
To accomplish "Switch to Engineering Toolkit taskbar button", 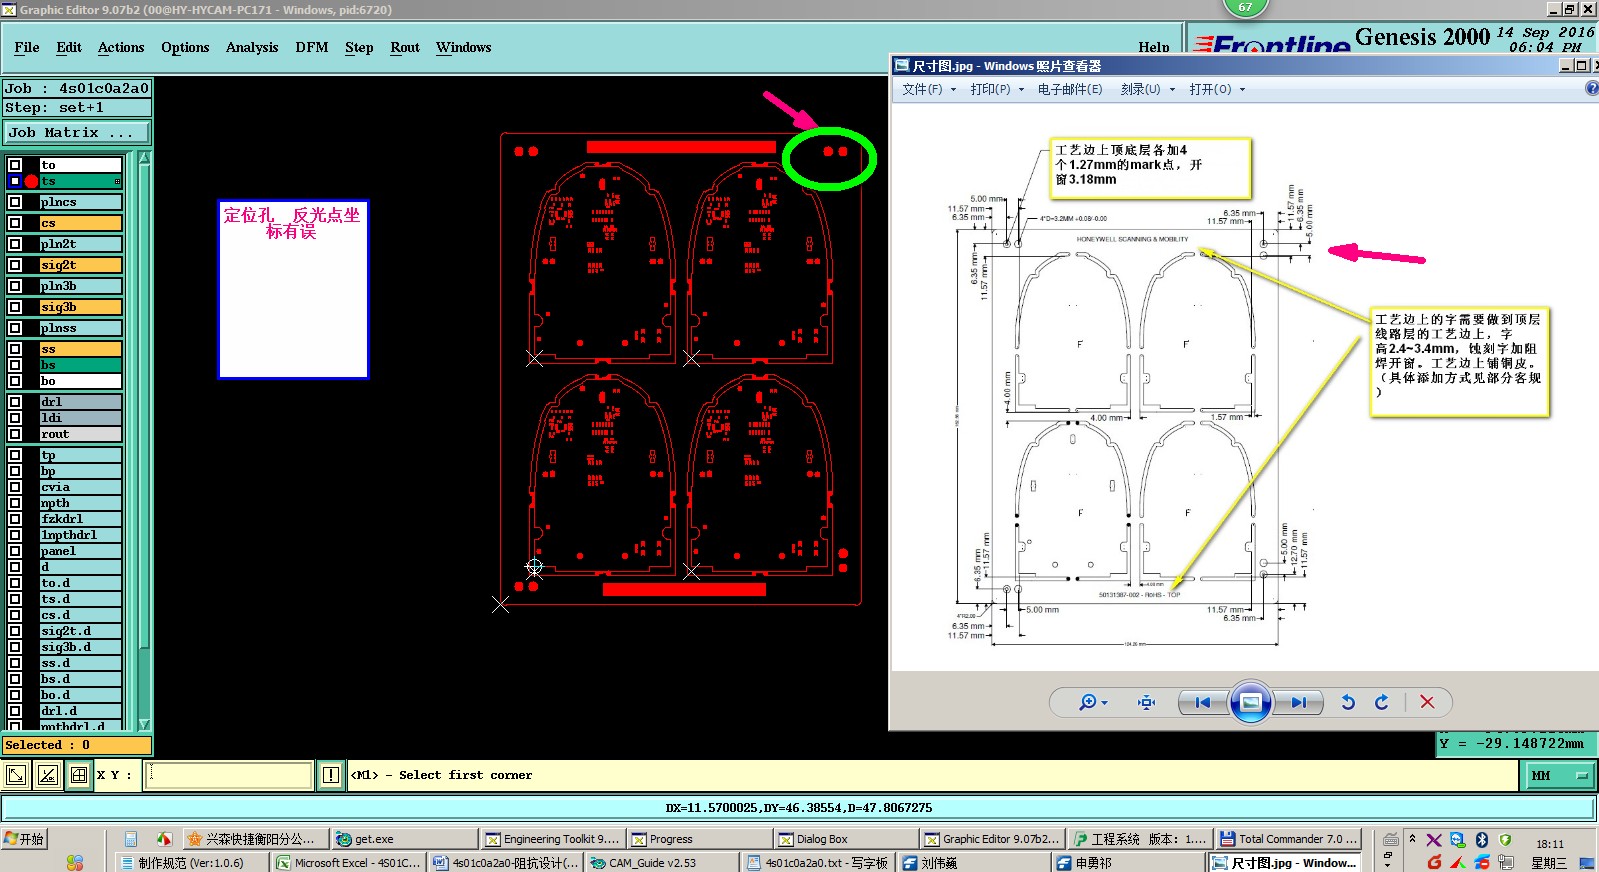I will 552,839.
